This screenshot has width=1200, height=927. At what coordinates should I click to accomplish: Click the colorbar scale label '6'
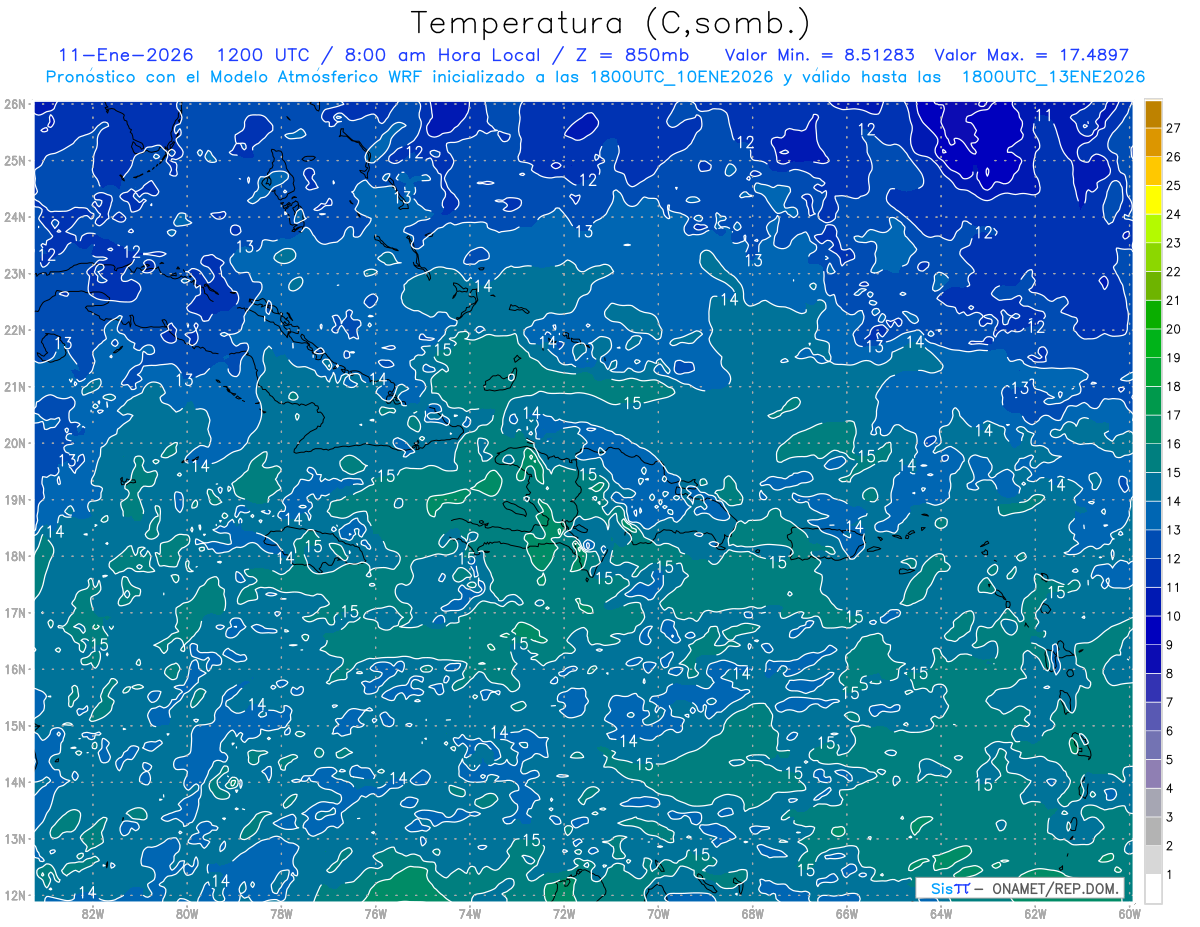[1170, 731]
